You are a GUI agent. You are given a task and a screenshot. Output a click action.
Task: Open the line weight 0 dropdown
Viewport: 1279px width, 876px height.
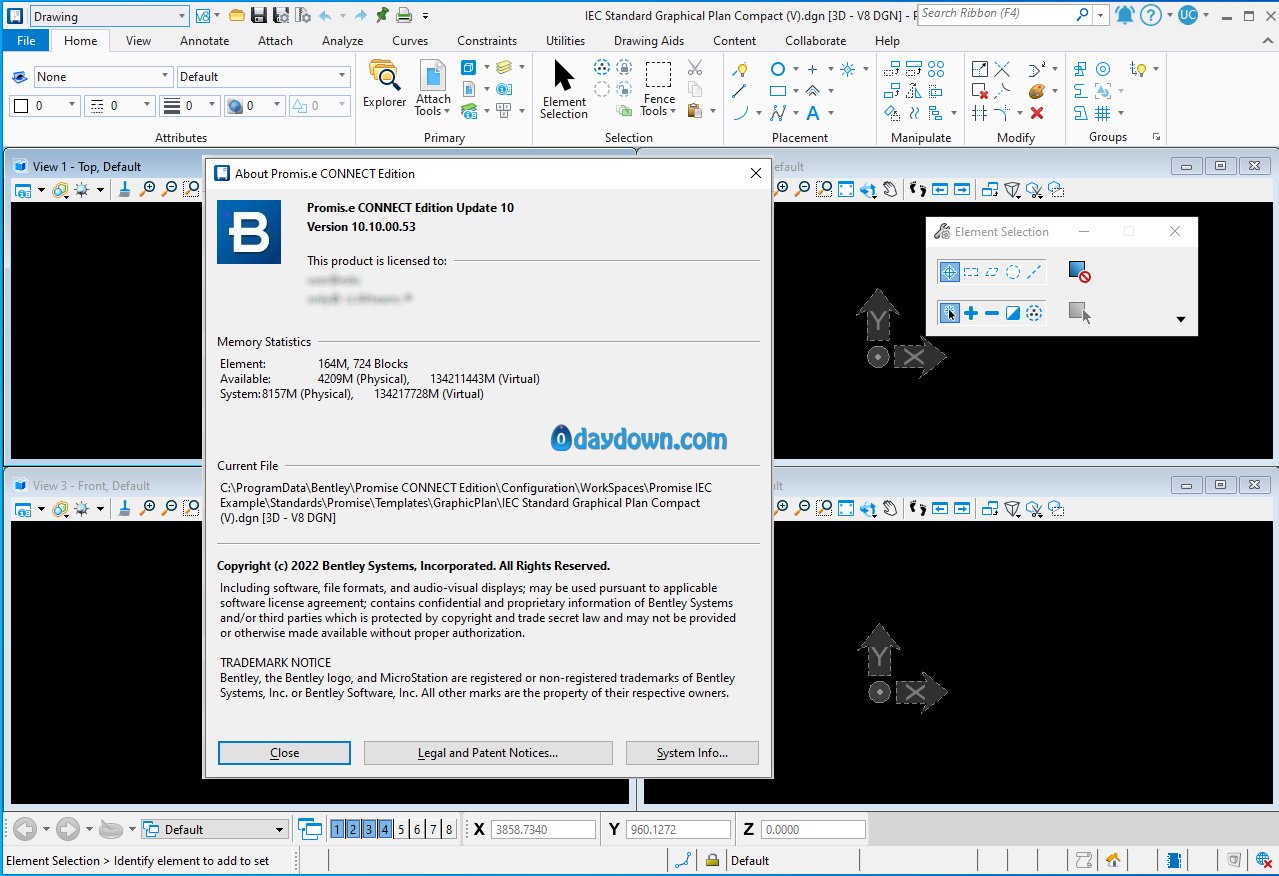pyautogui.click(x=189, y=105)
